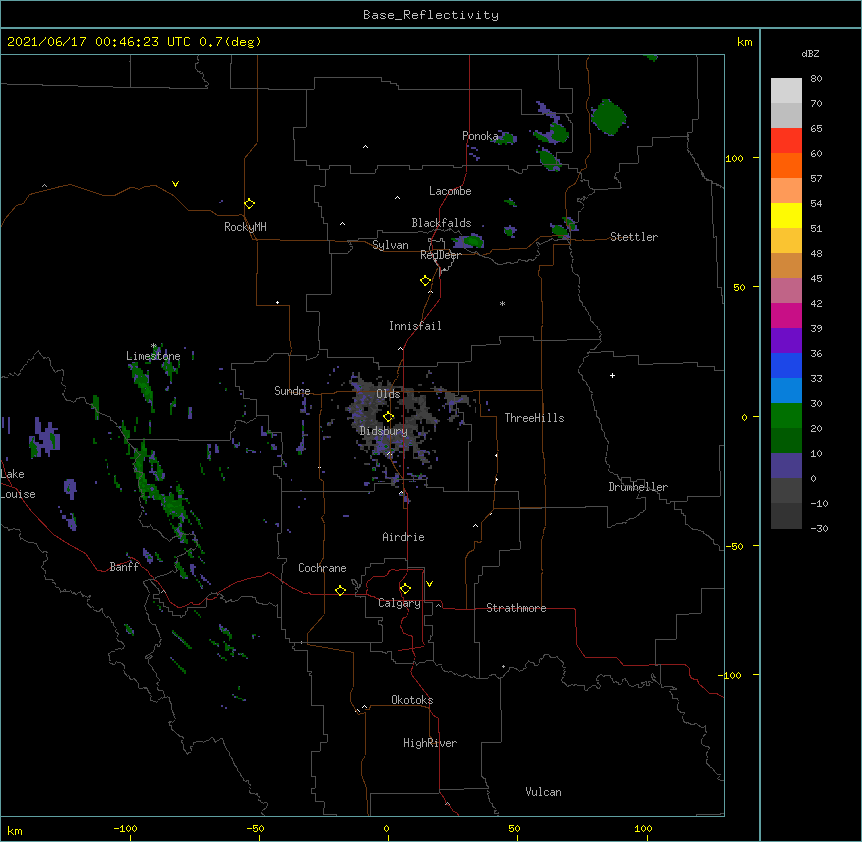Image resolution: width=862 pixels, height=842 pixels.
Task: Click the Innisfail city label
Action: (x=415, y=326)
